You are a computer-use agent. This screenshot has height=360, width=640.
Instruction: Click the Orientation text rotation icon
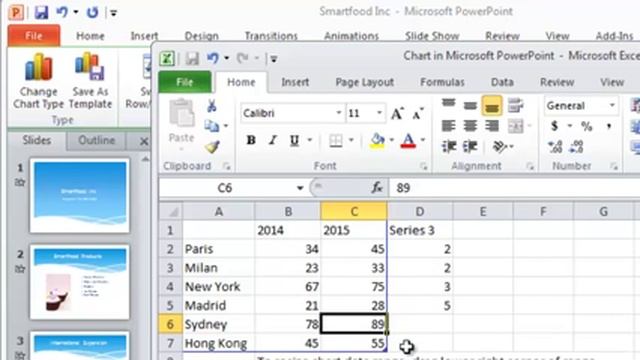(x=500, y=146)
